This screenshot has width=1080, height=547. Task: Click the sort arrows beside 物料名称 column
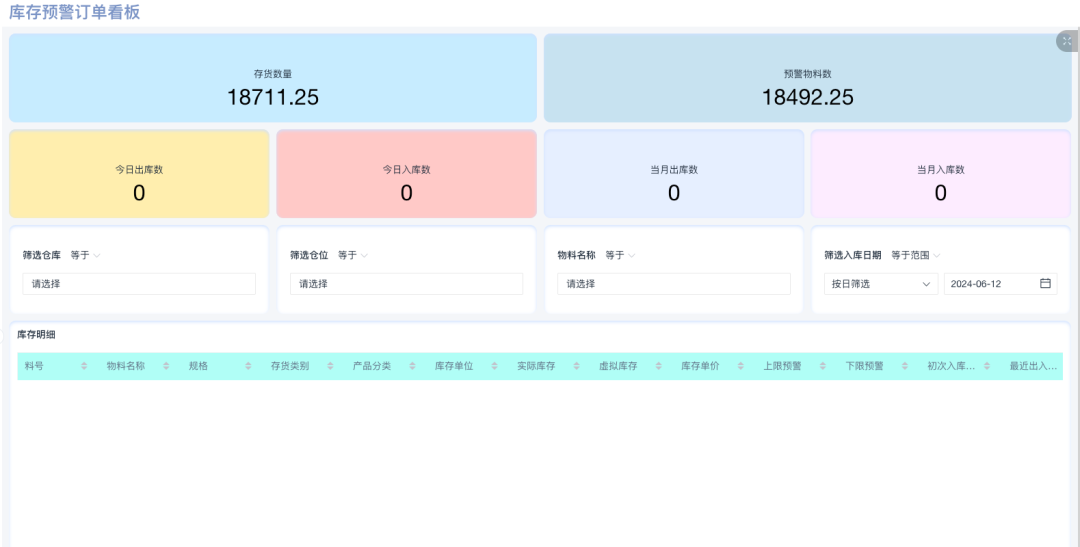[166, 367]
